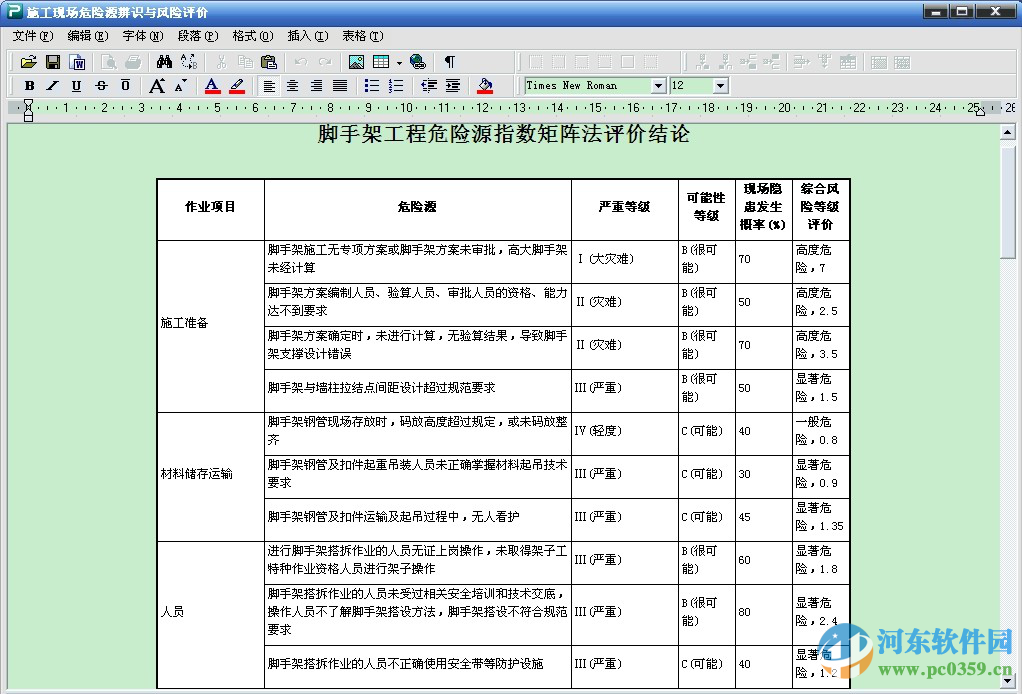The height and width of the screenshot is (694, 1022).
Task: Open the table icon's dropdown arrow
Action: [398, 61]
